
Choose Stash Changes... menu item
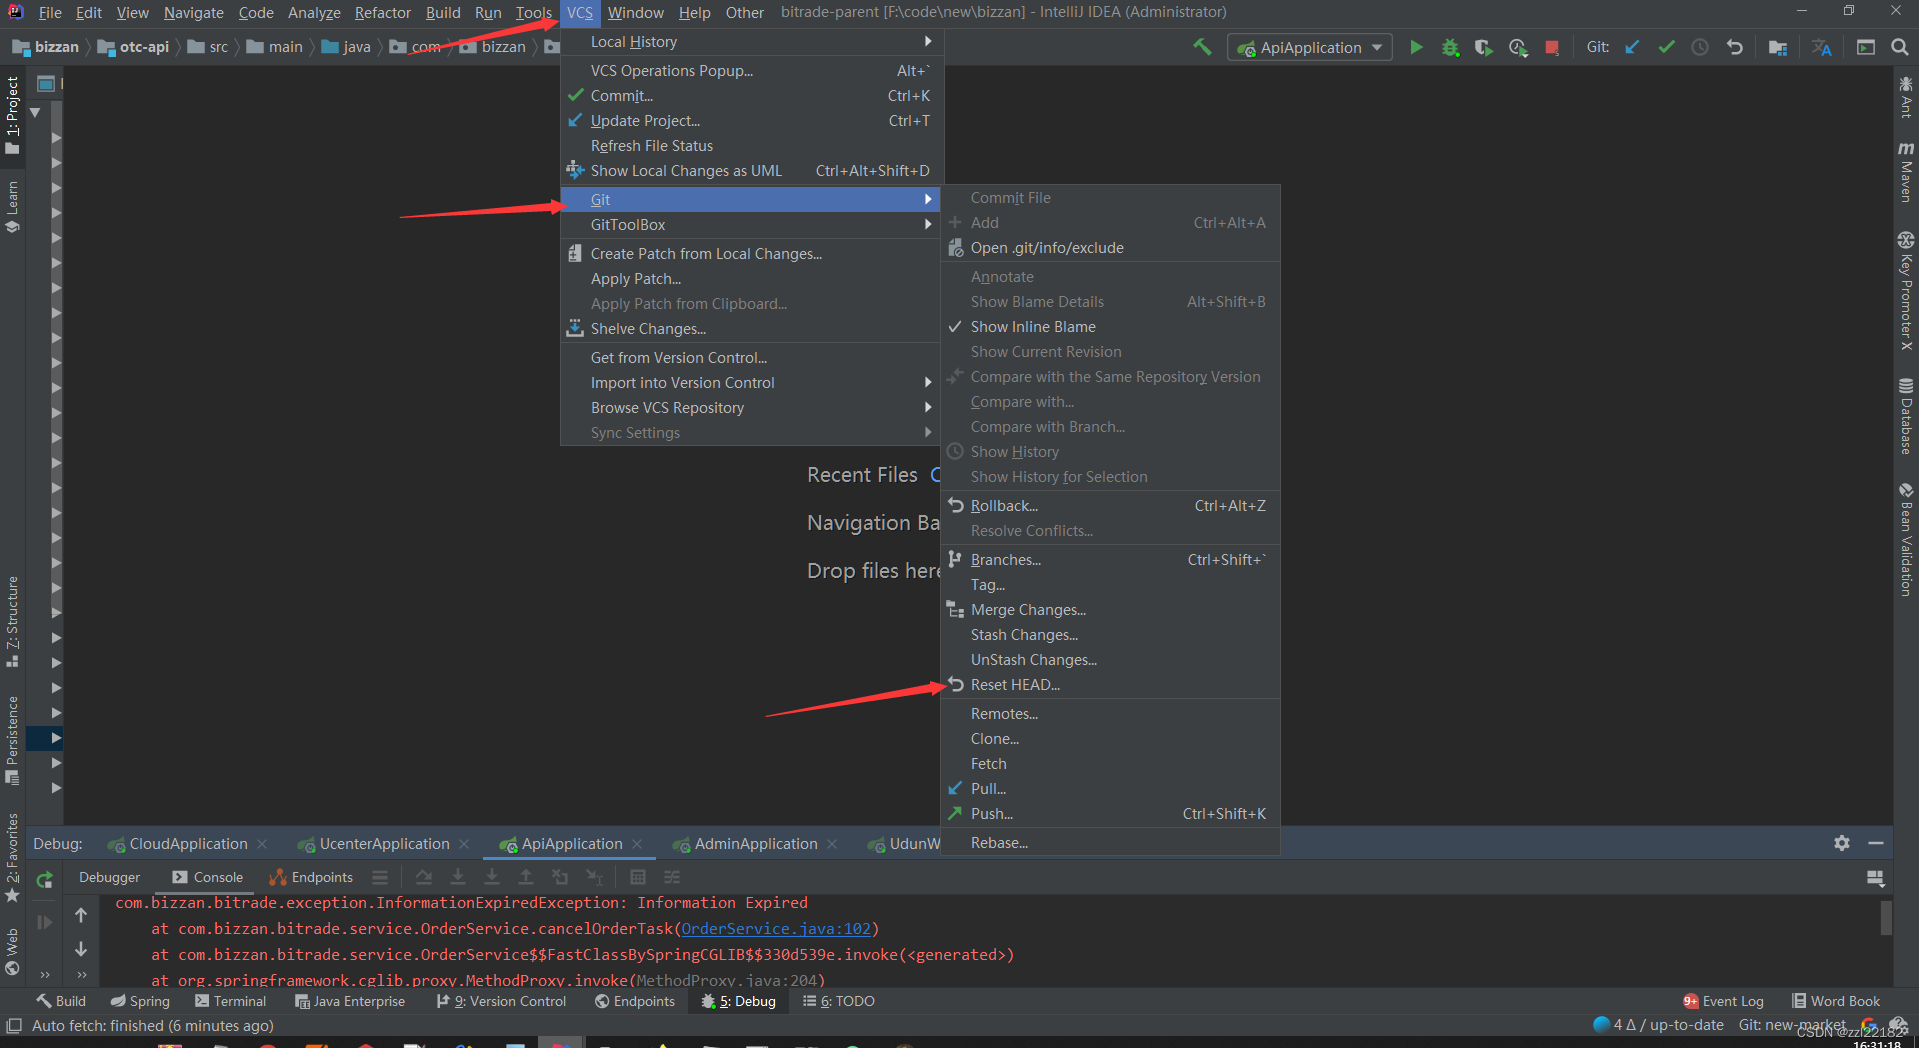pos(1110,635)
